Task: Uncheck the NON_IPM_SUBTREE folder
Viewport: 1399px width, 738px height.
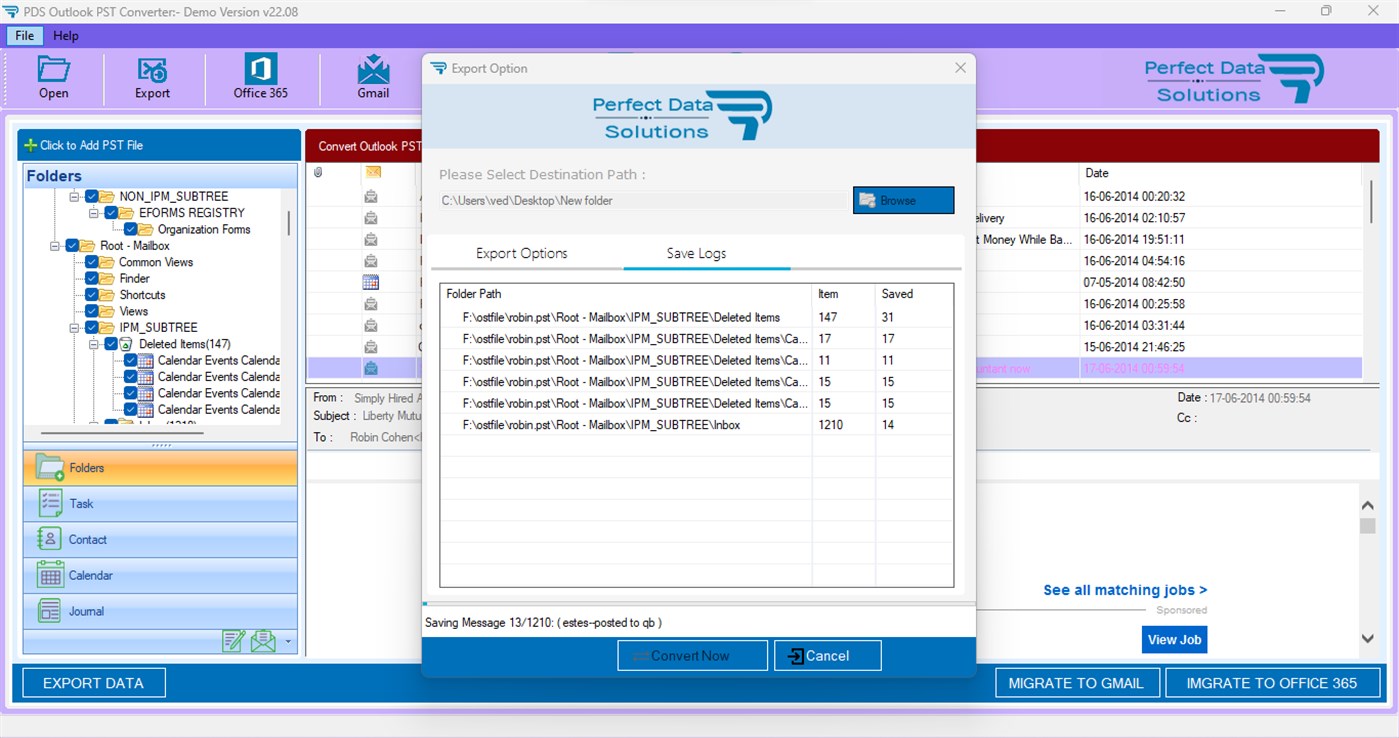Action: [92, 196]
